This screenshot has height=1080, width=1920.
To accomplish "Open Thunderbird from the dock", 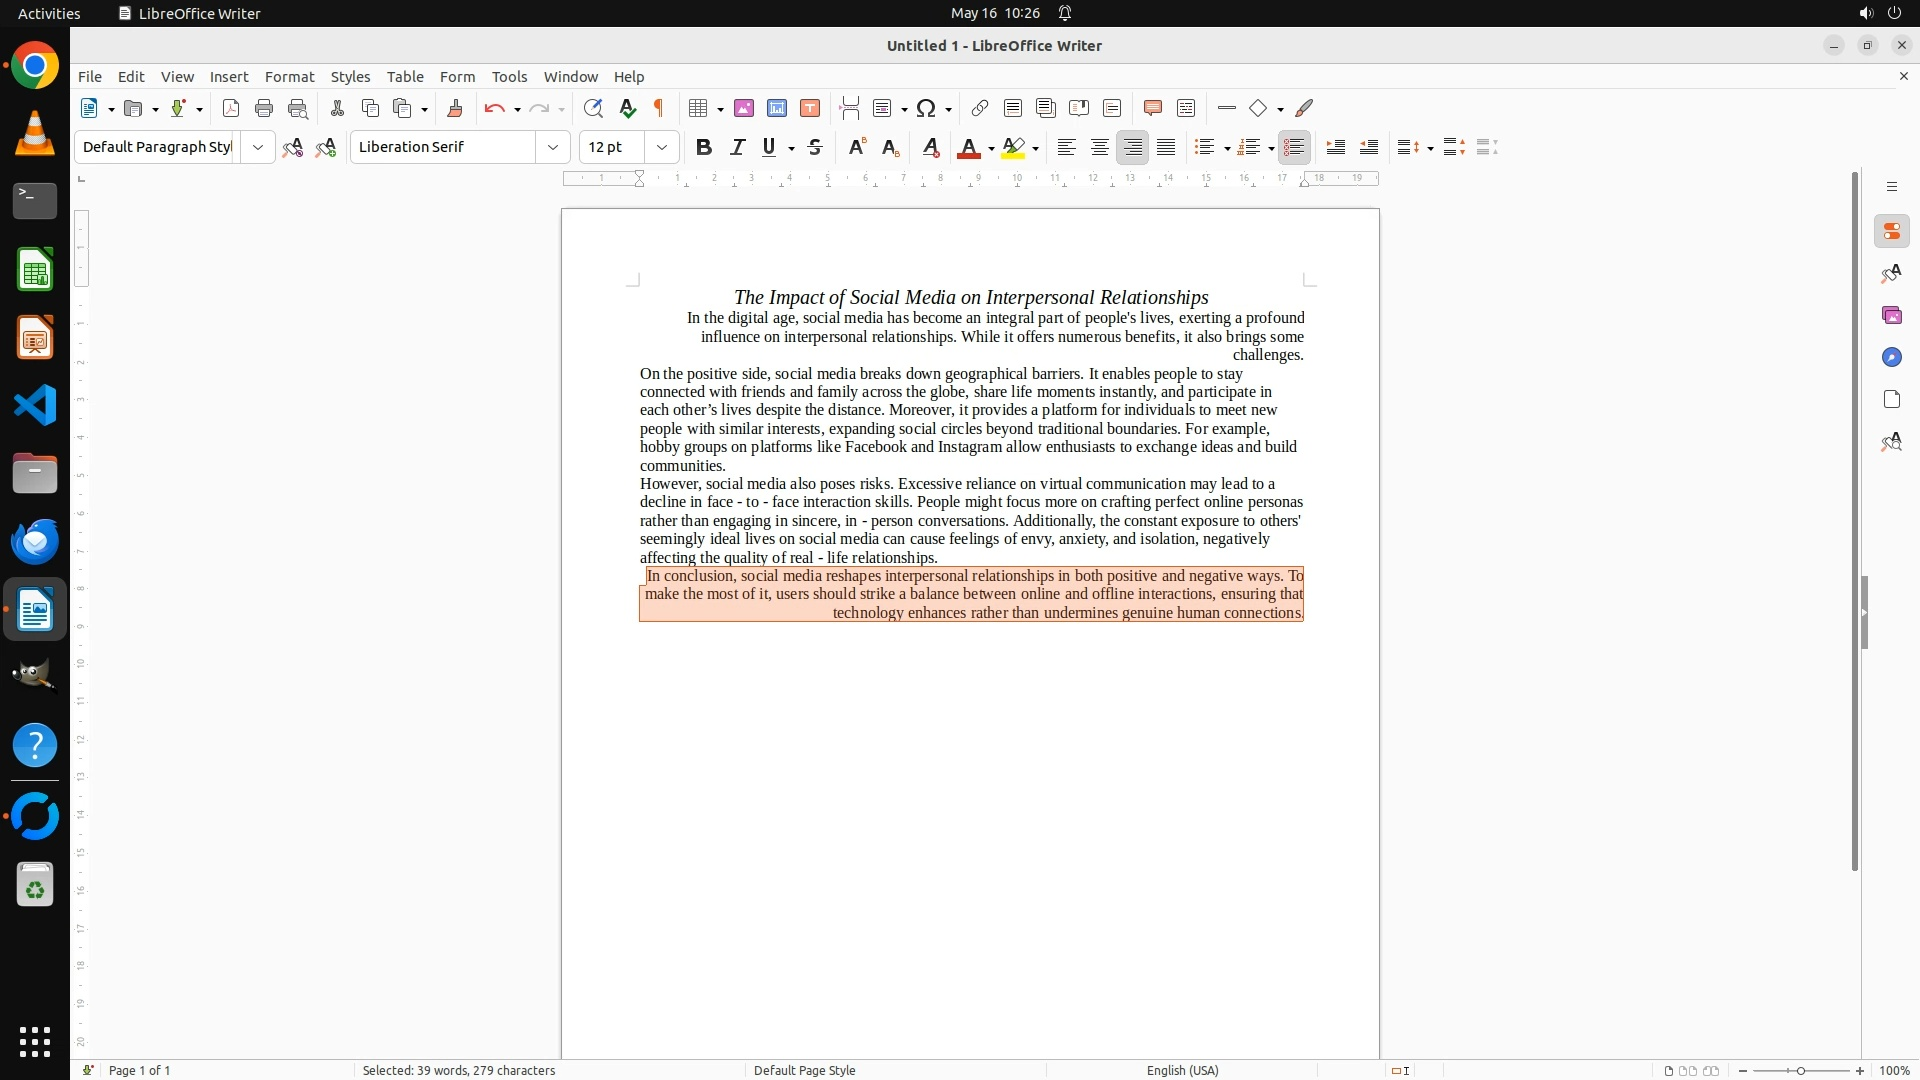I will pos(35,541).
